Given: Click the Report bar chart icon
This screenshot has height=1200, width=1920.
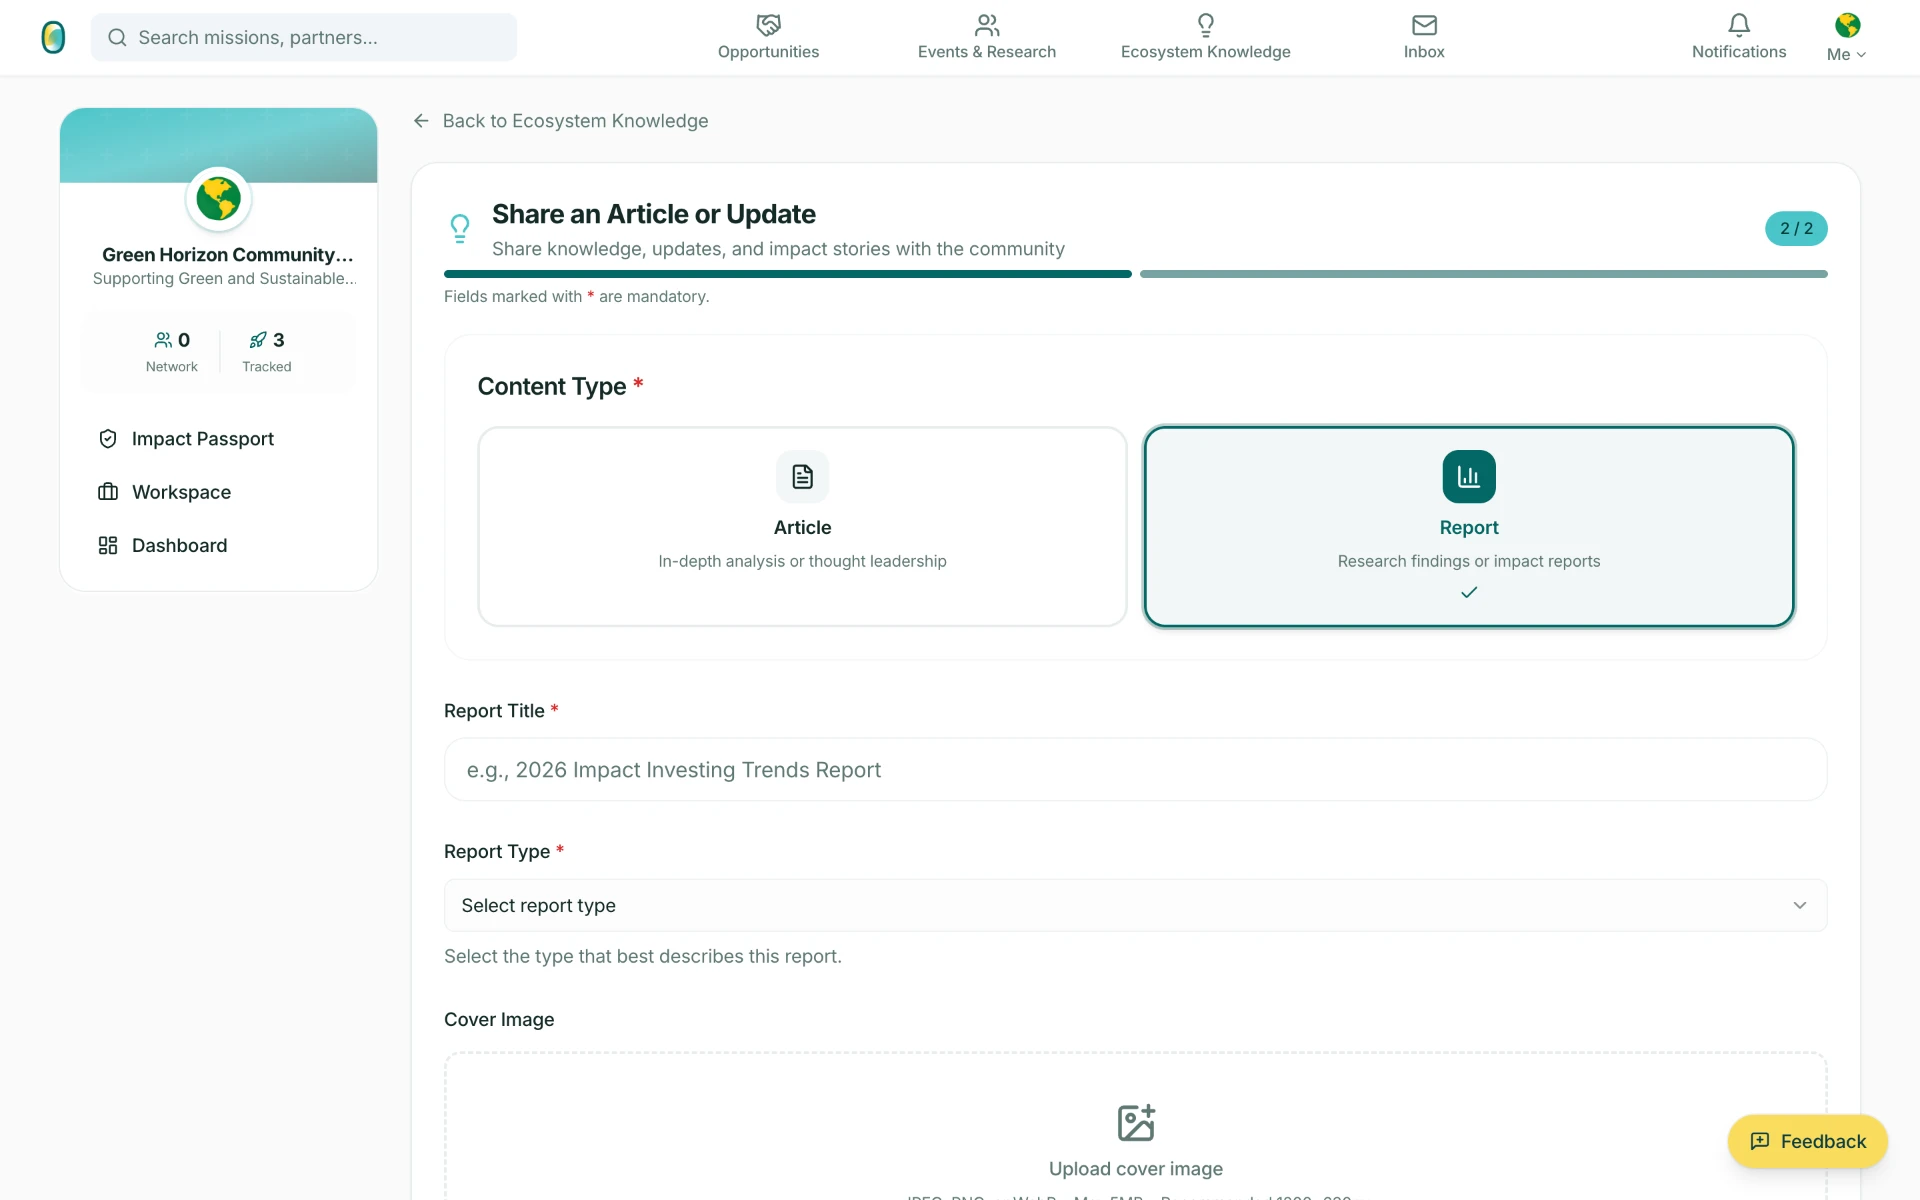Looking at the screenshot, I should 1469,477.
